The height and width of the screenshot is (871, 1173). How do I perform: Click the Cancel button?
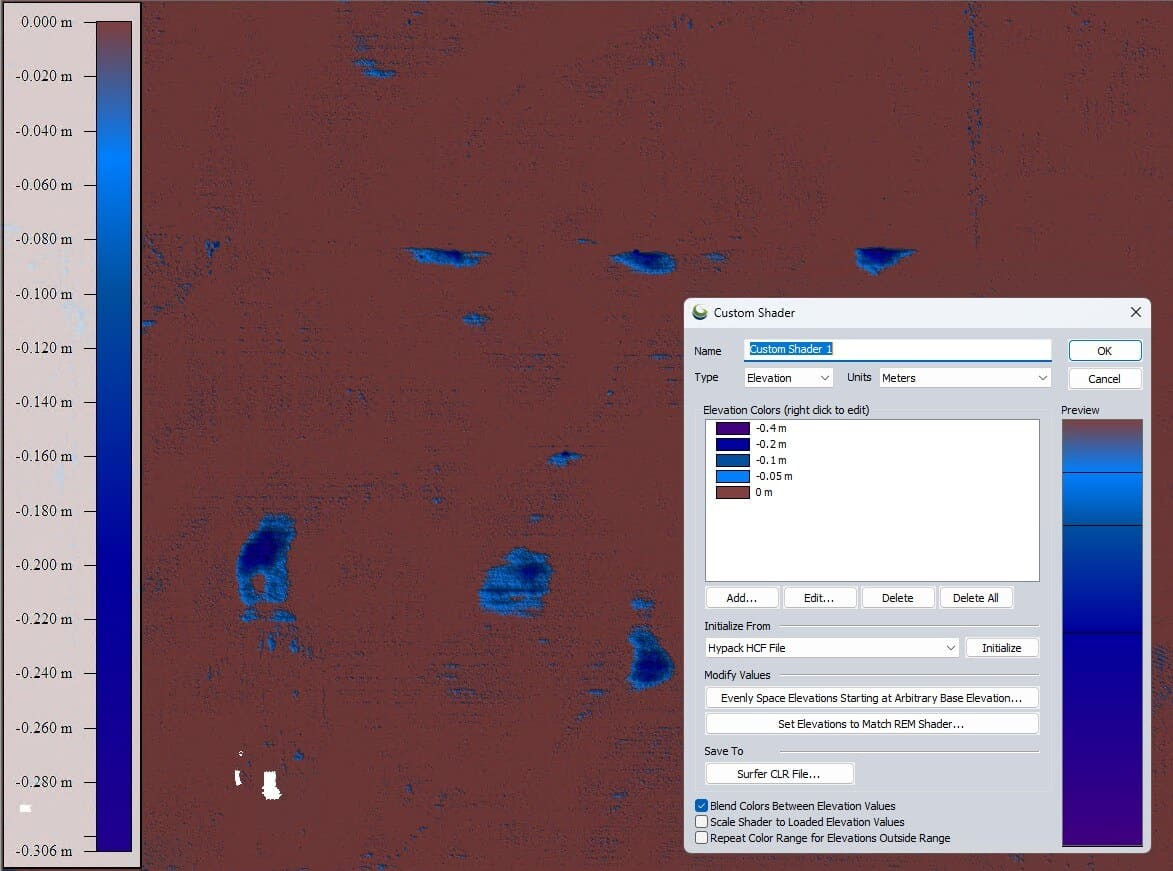tap(1104, 379)
